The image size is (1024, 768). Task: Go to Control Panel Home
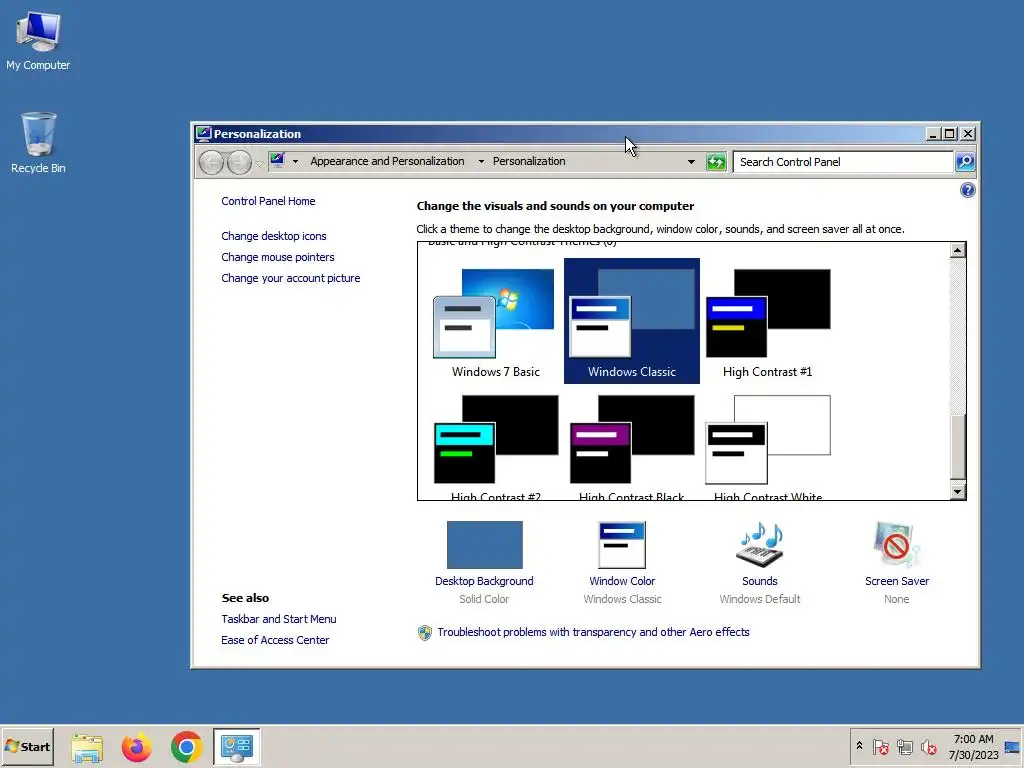click(x=268, y=201)
